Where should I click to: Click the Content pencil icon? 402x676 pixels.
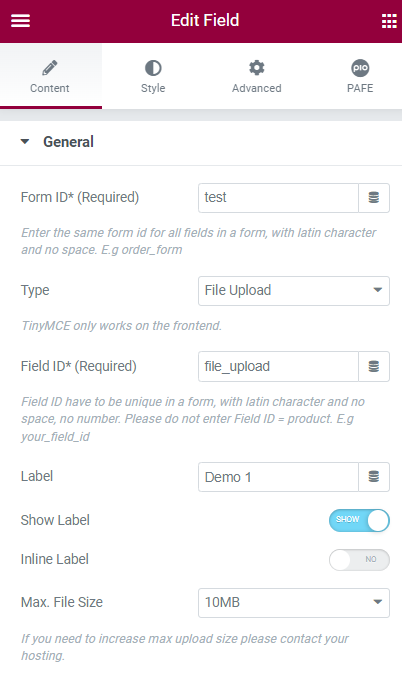50,68
